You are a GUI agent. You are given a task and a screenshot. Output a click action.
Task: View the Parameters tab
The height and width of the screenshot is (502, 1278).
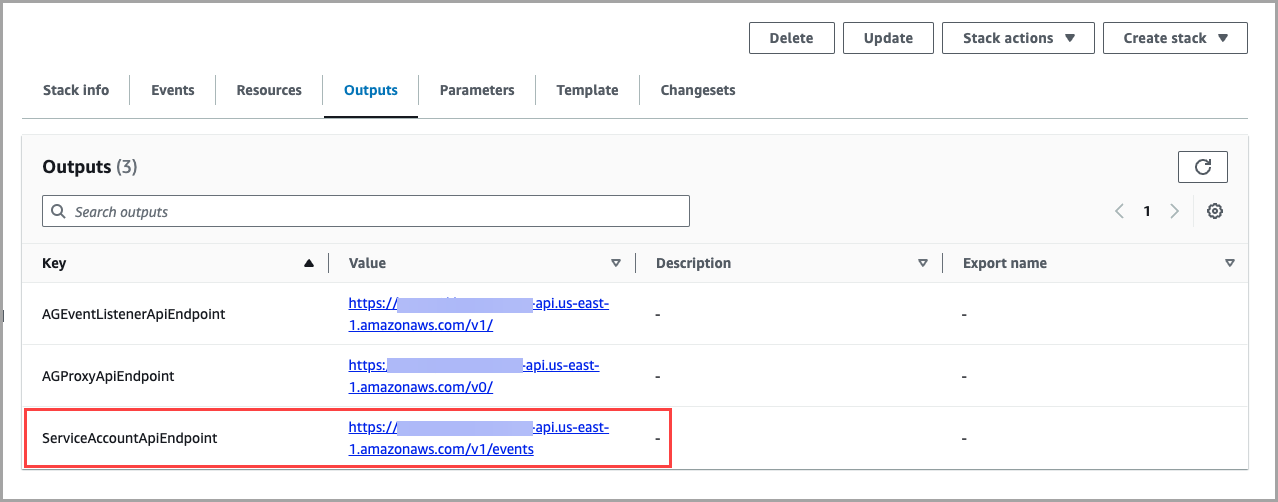click(477, 90)
